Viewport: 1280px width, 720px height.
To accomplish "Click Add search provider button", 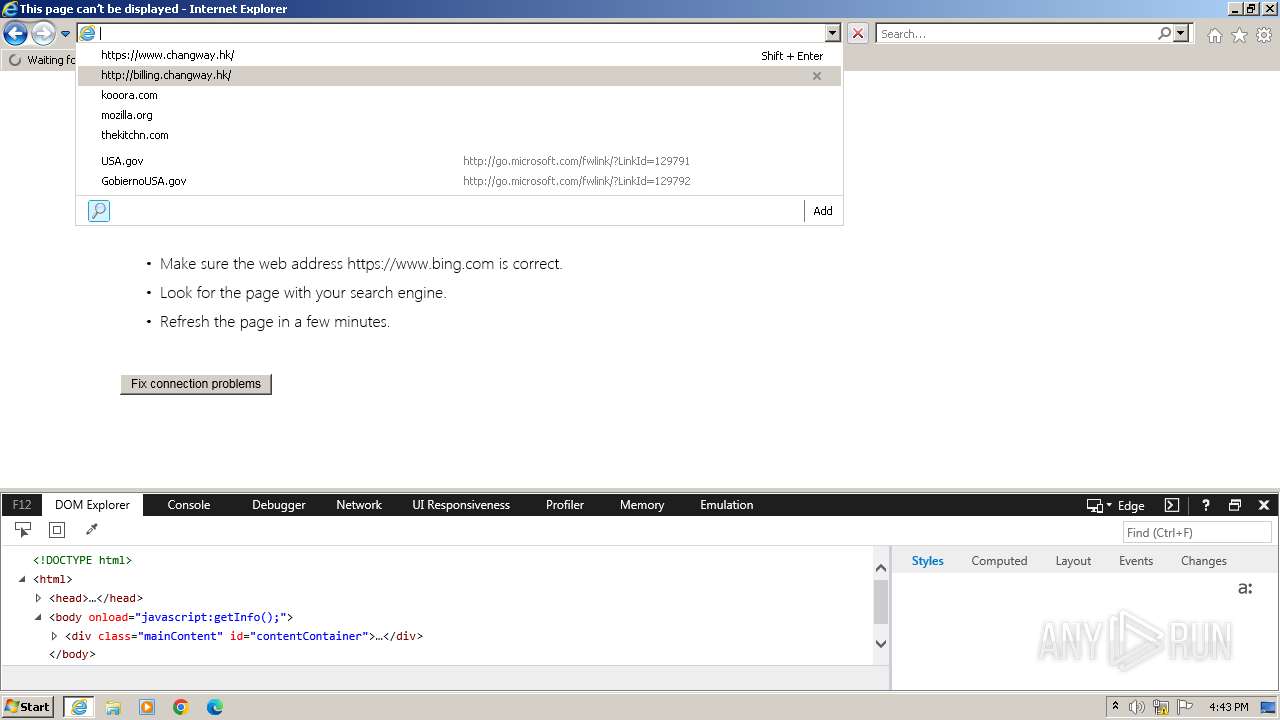I will pos(823,211).
